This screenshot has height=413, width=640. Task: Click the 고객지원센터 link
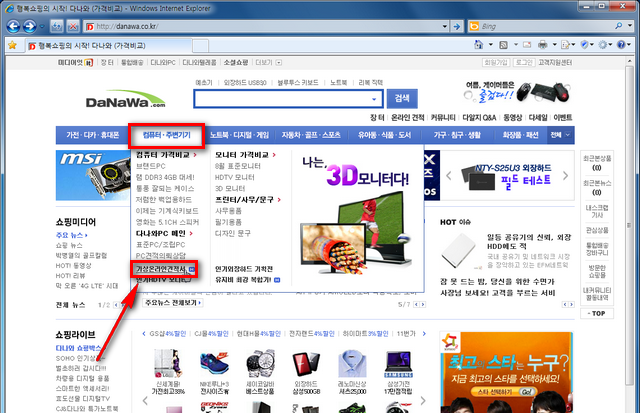pos(555,62)
